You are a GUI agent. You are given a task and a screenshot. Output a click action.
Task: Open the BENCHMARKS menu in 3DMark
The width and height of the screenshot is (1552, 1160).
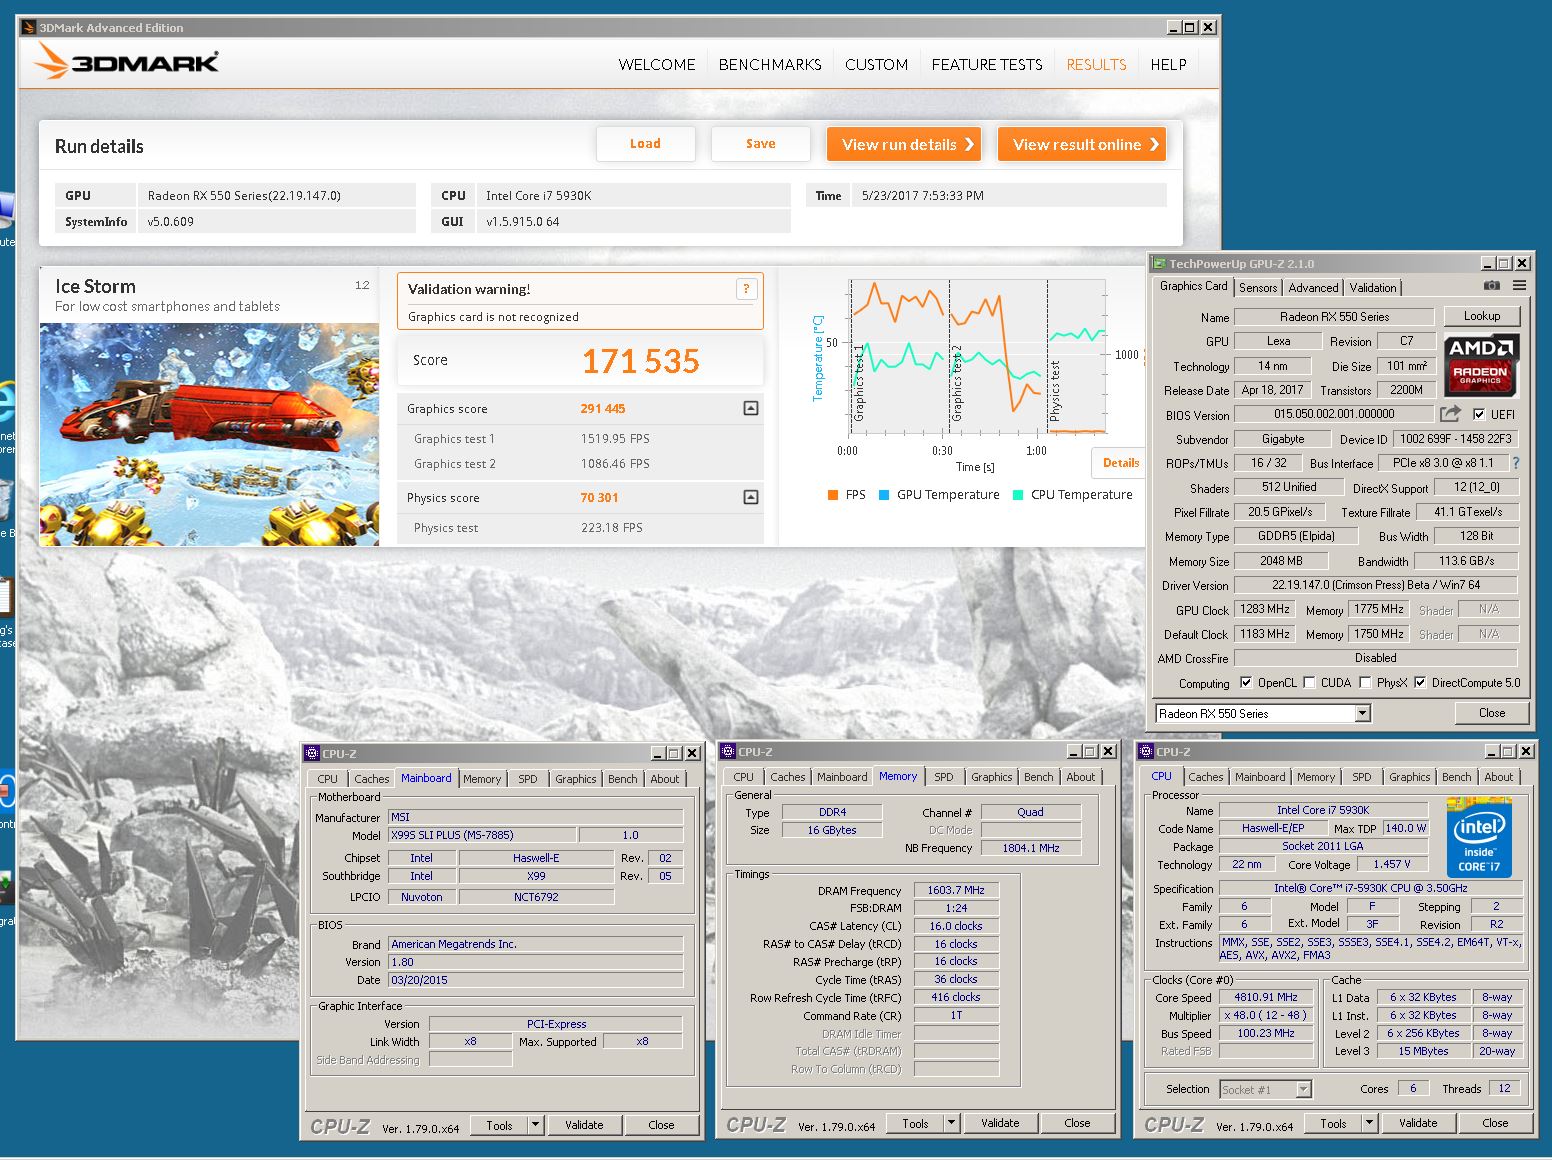point(770,64)
